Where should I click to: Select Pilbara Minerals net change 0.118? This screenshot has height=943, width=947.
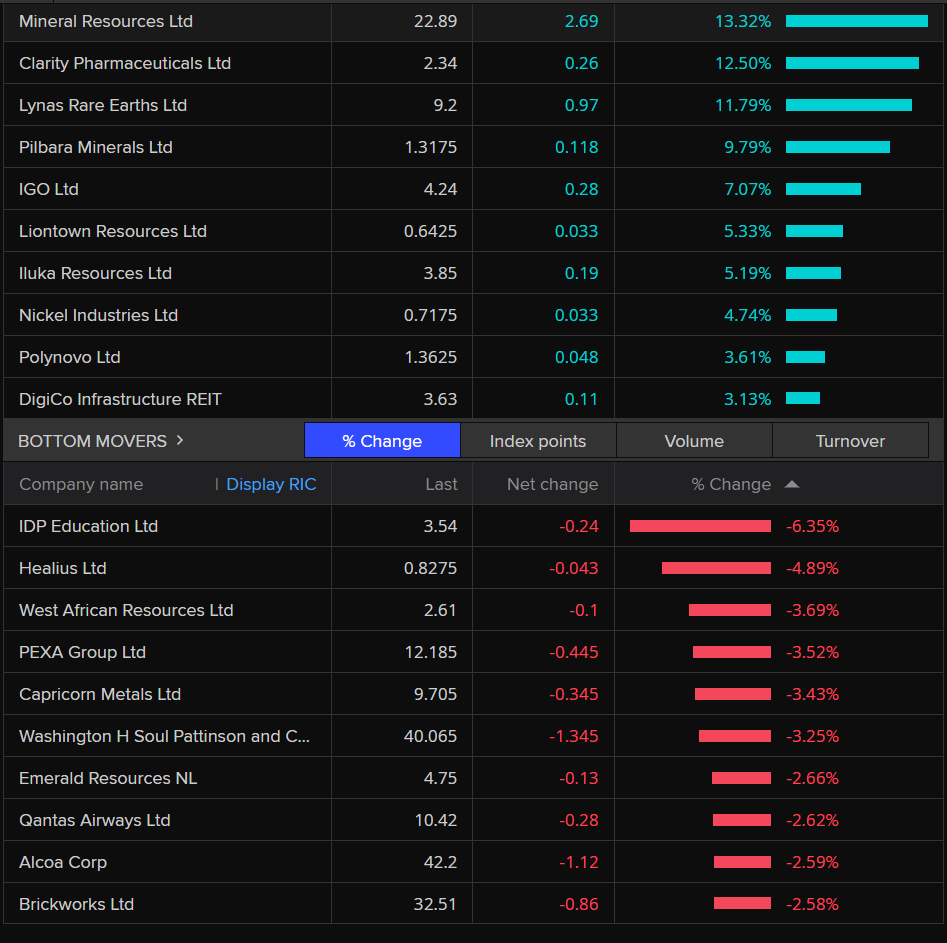[x=577, y=147]
